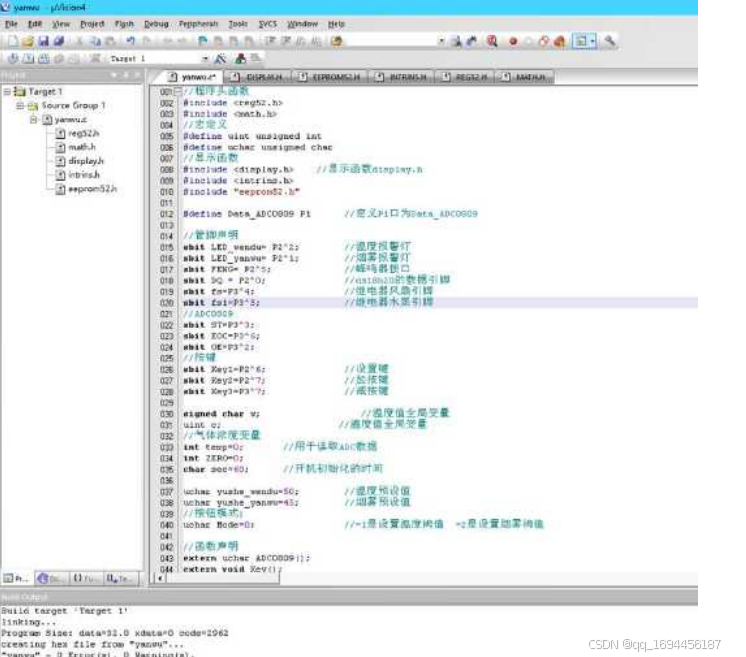
Task: Switch to the EEPROM52.H editor tab
Action: 330,77
